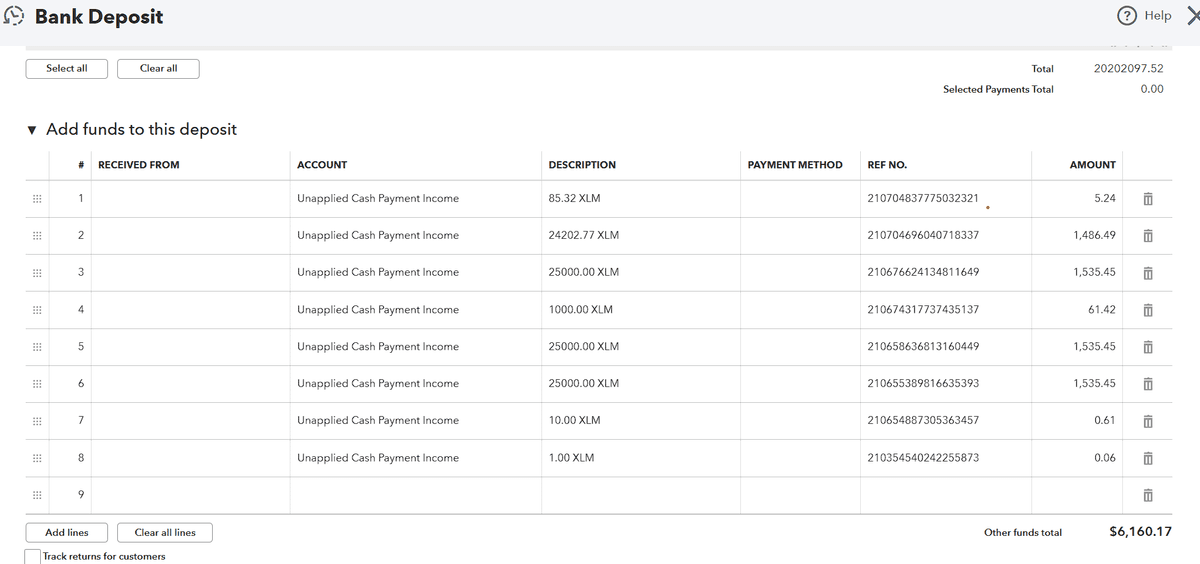Click the recent deposits history icon

16,17
